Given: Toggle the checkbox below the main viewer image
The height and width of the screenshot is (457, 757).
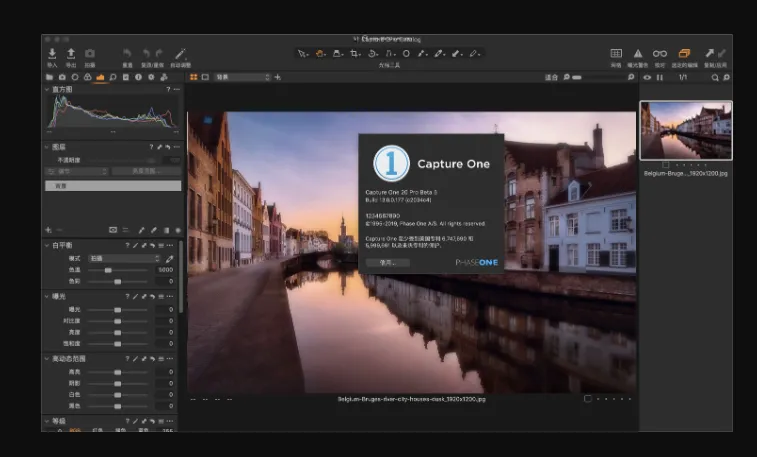Looking at the screenshot, I should click(588, 399).
